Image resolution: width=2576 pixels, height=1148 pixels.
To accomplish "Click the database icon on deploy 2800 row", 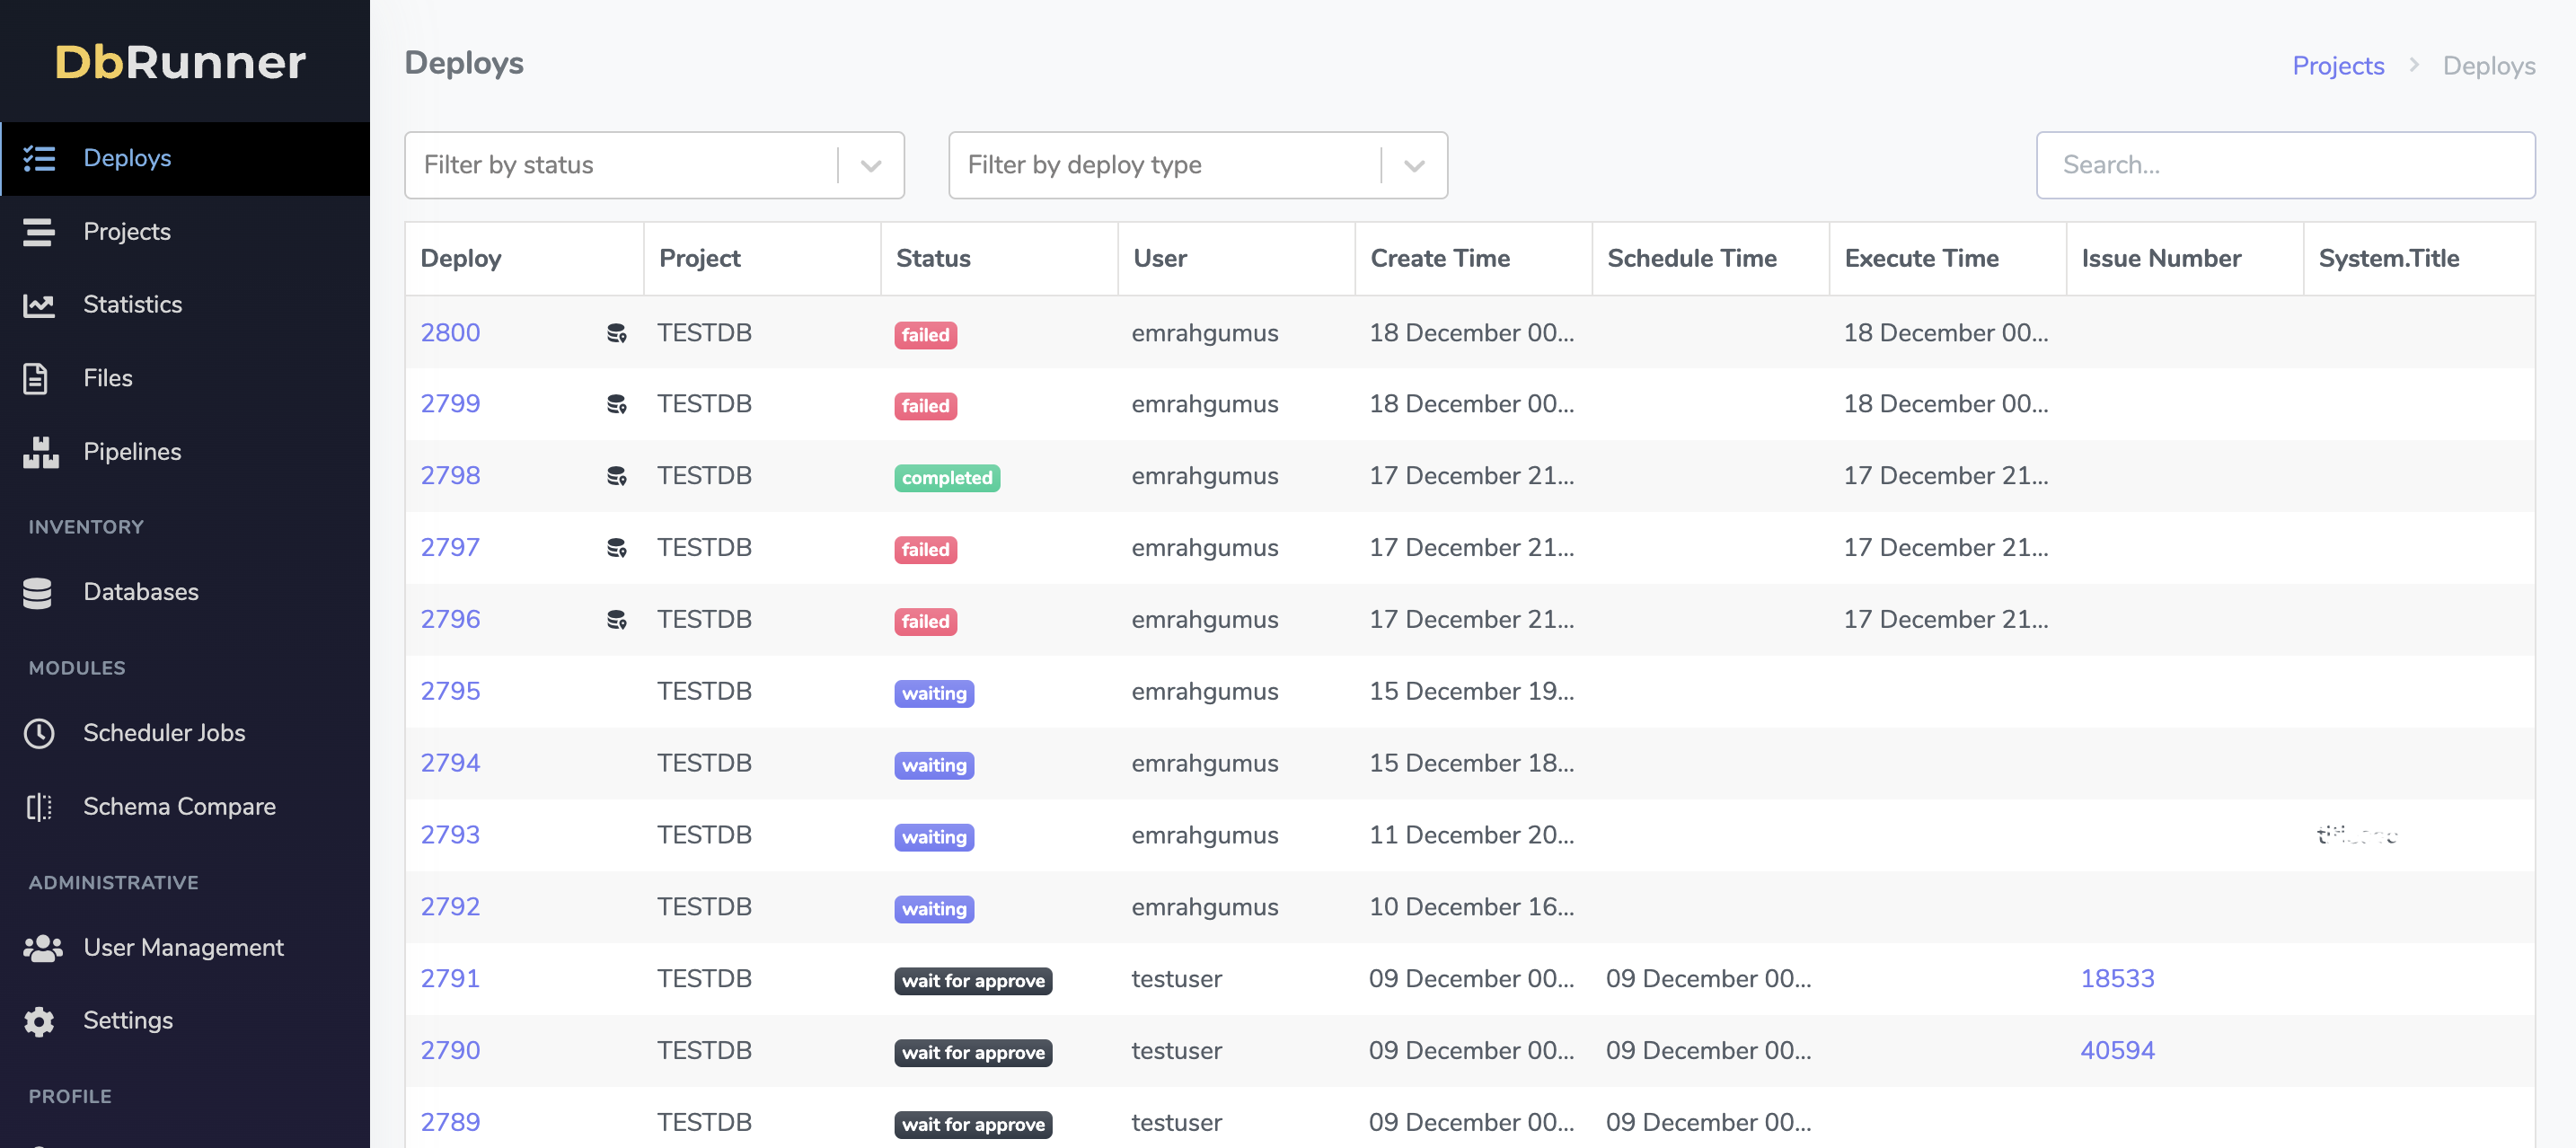I will point(617,333).
